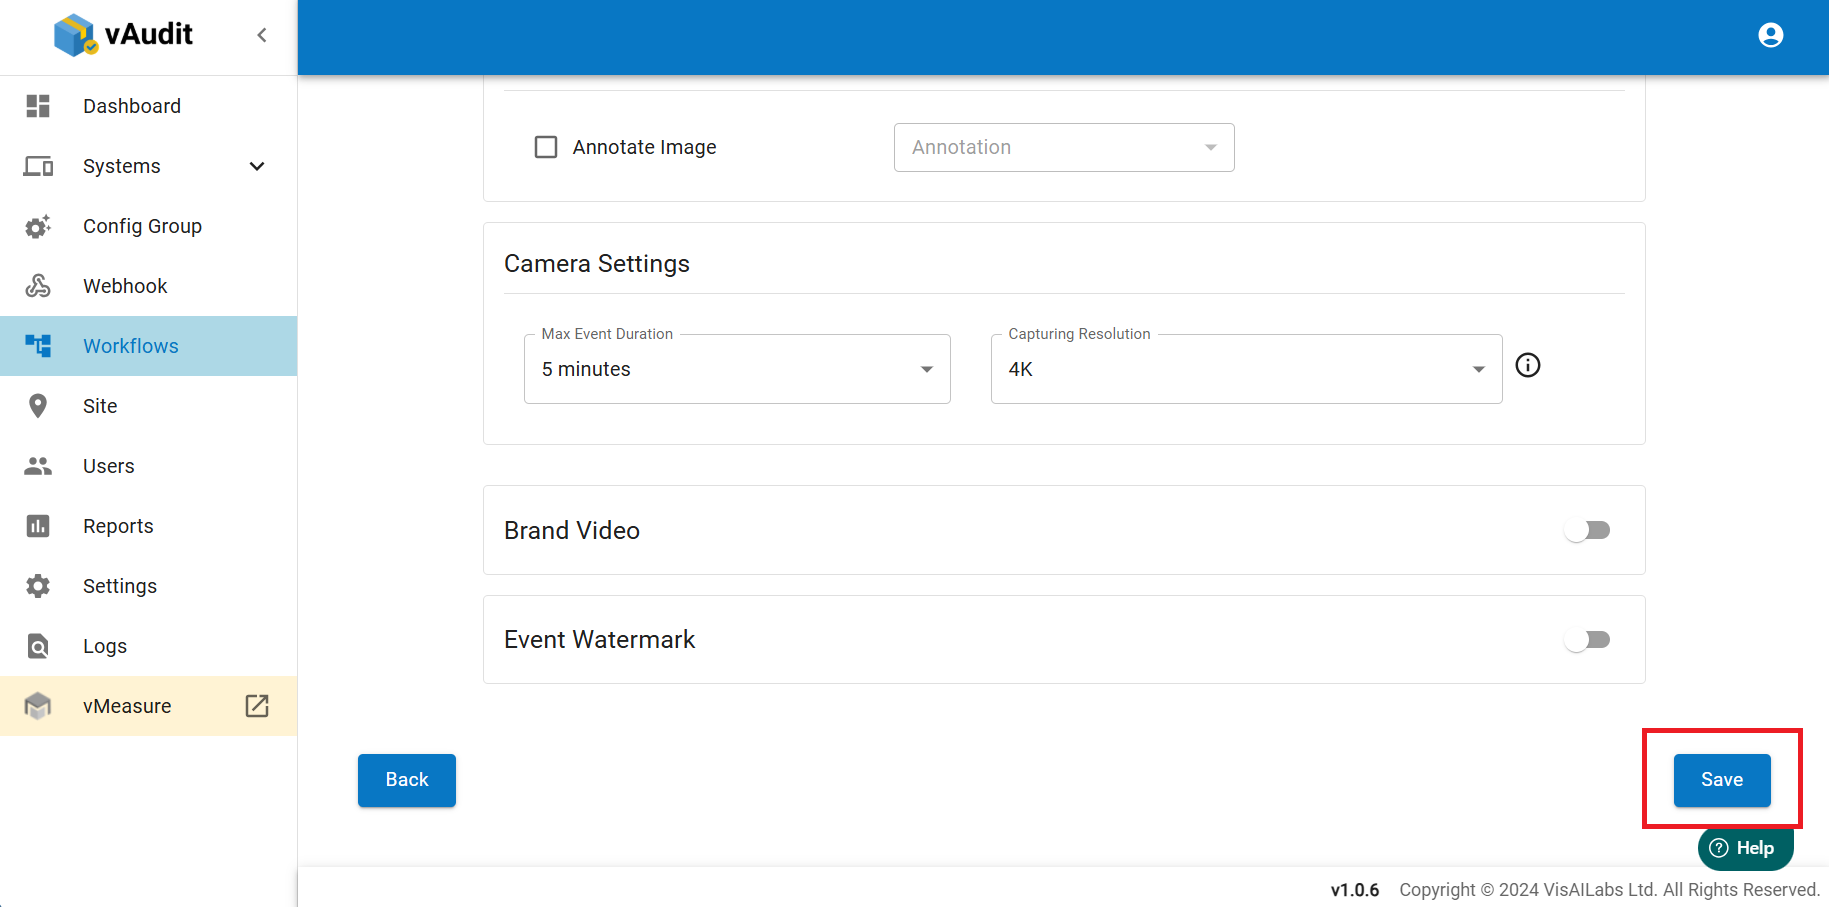
Task: Click the vMeasure box icon
Action: (x=38, y=706)
